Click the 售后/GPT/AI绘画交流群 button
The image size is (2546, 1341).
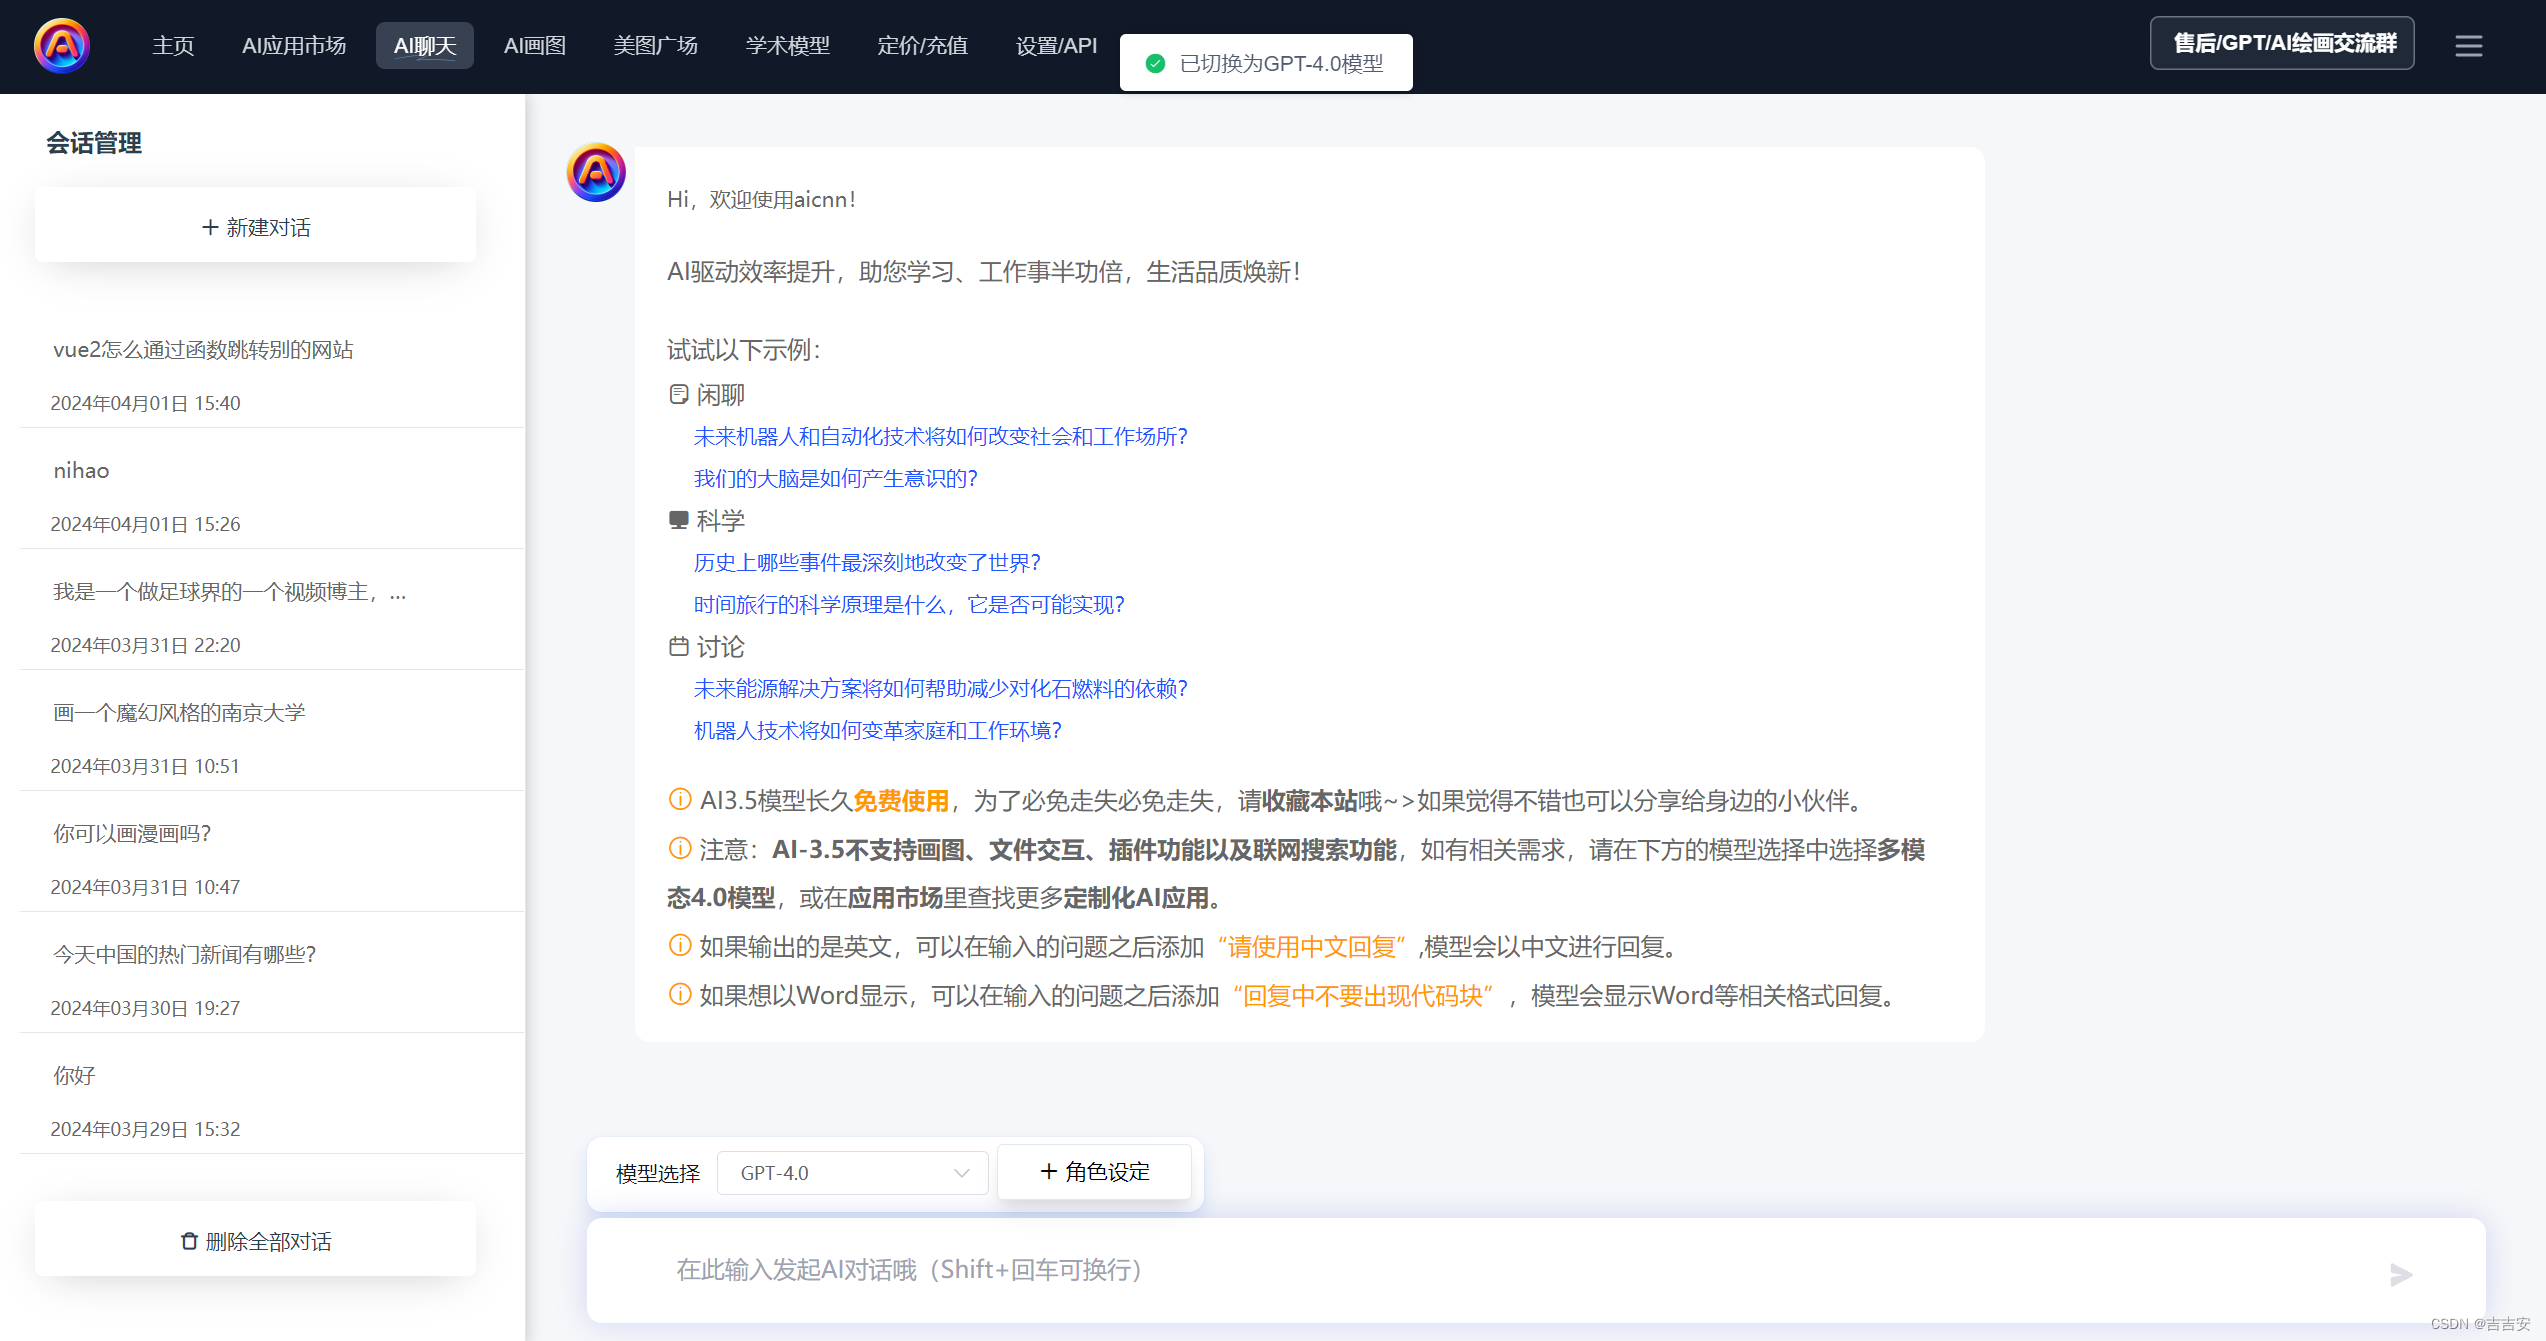click(2282, 43)
